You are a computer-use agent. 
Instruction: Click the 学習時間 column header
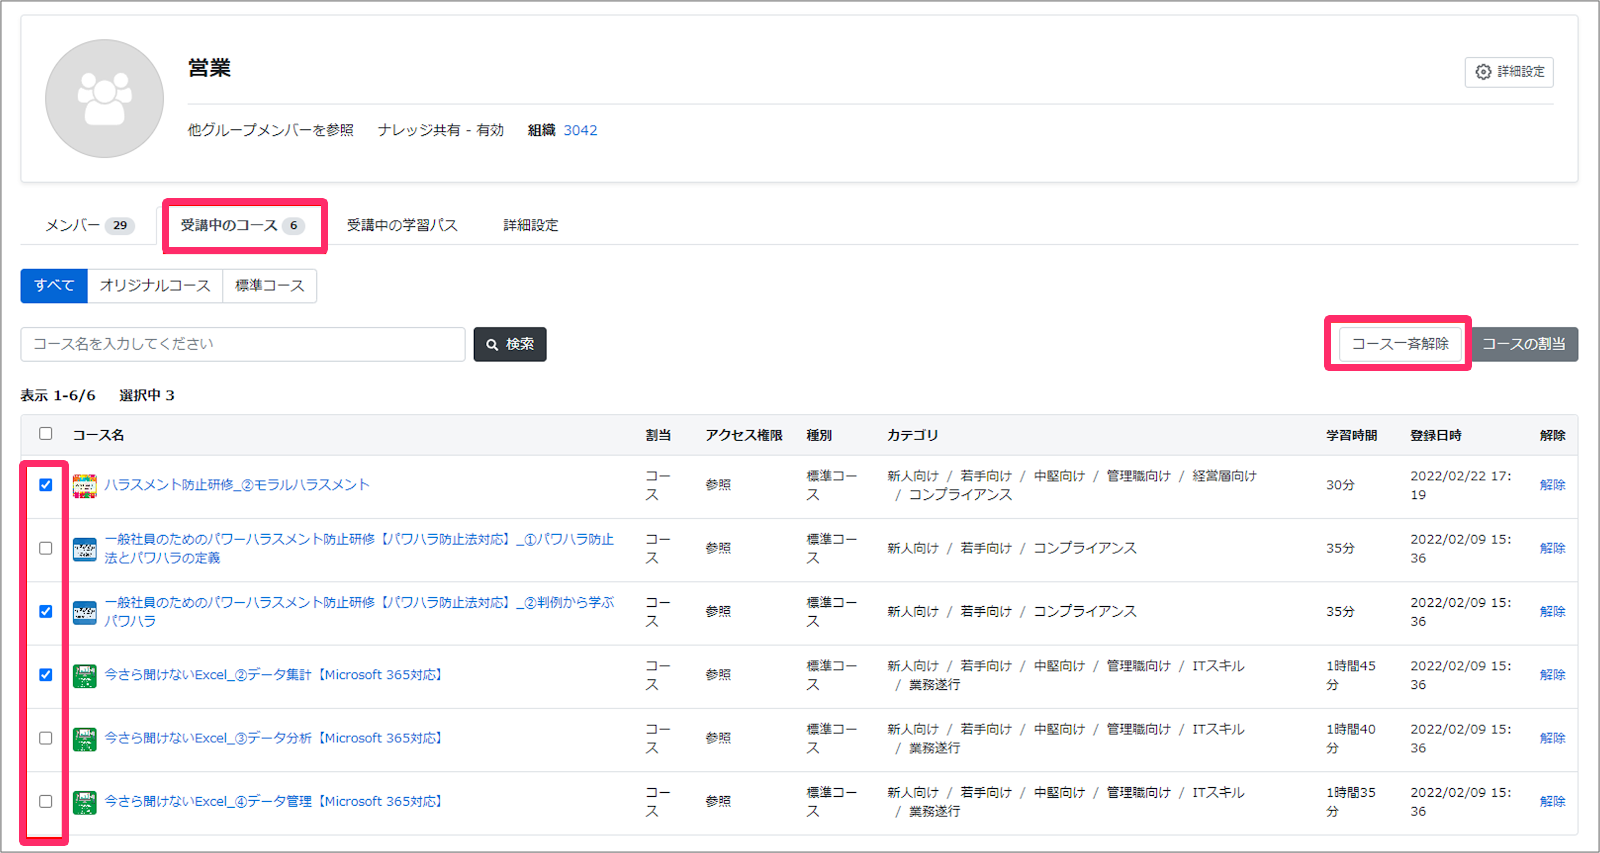tap(1352, 435)
